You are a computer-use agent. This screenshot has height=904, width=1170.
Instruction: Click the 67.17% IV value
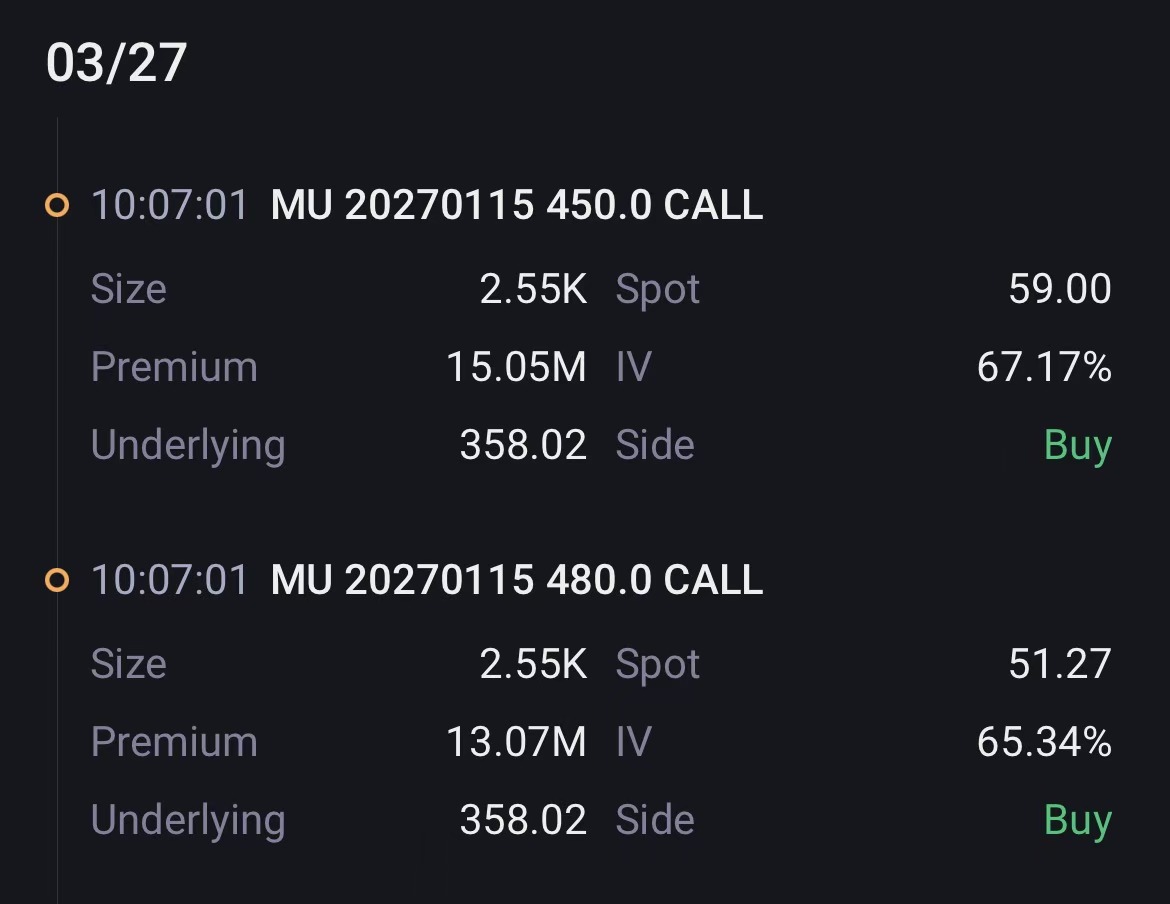coord(1044,367)
